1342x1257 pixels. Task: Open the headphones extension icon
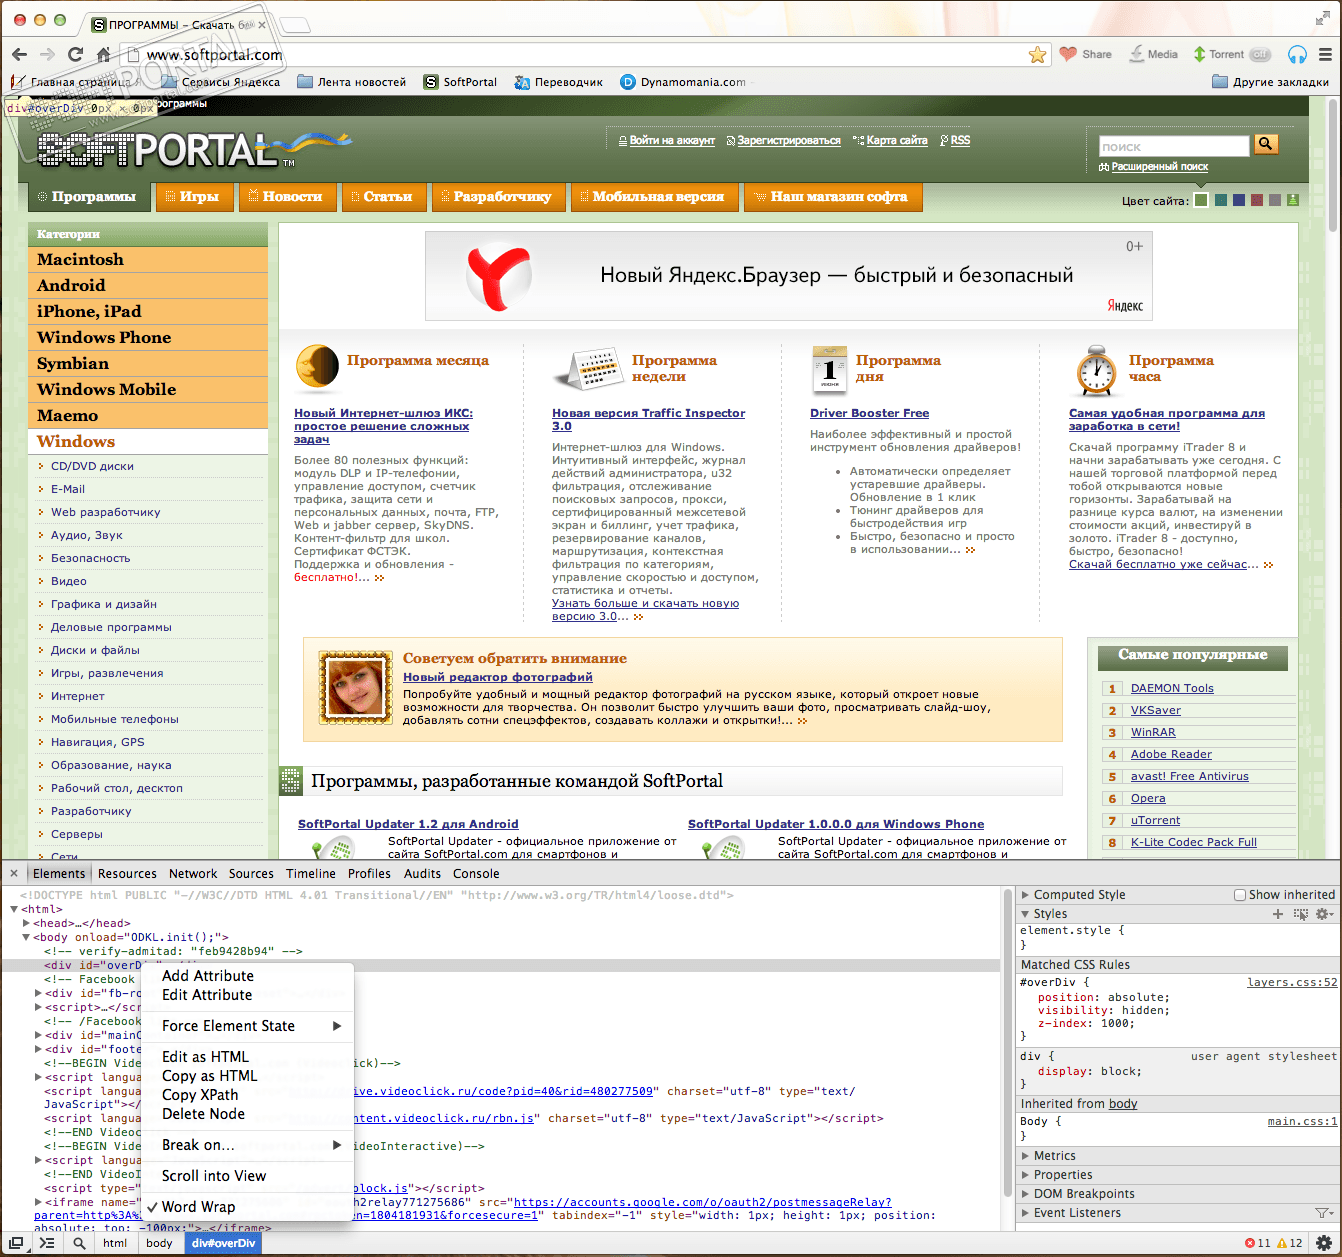(x=1297, y=54)
